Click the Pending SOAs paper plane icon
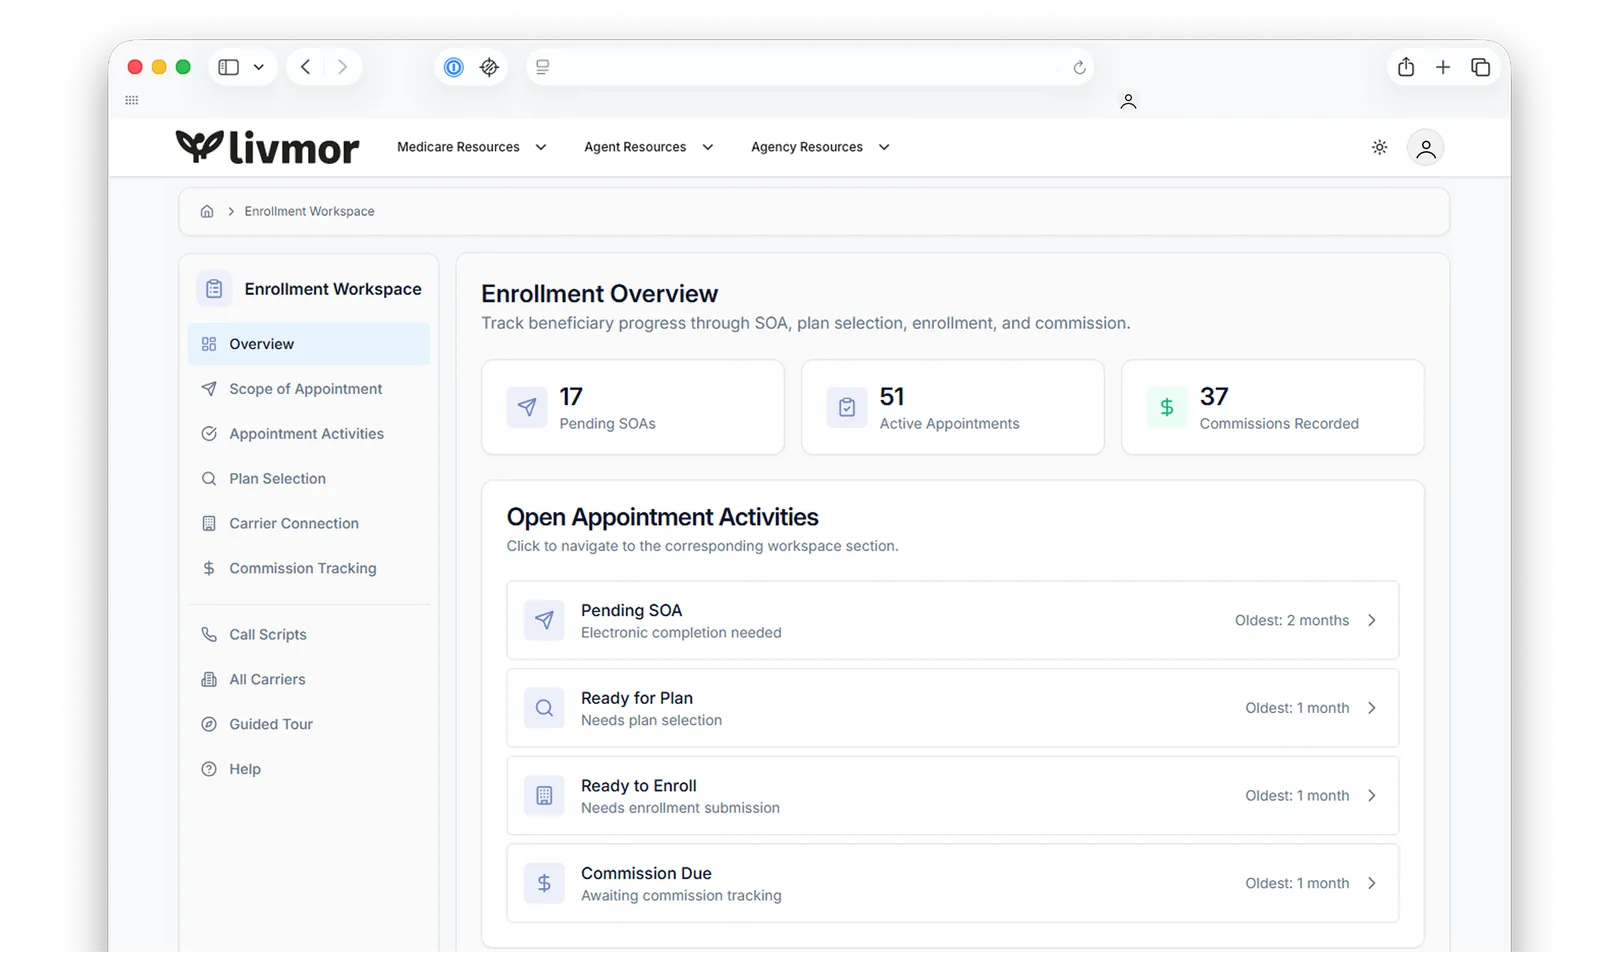This screenshot has width=1600, height=978. [527, 407]
